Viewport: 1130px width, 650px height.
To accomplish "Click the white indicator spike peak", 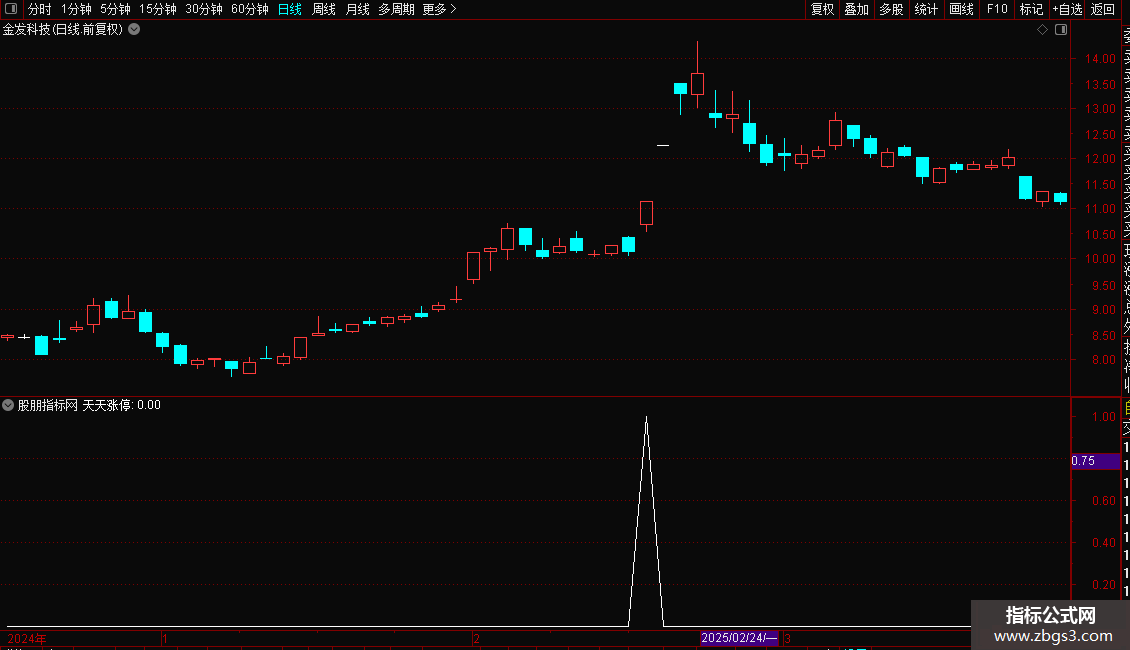I will [x=646, y=418].
